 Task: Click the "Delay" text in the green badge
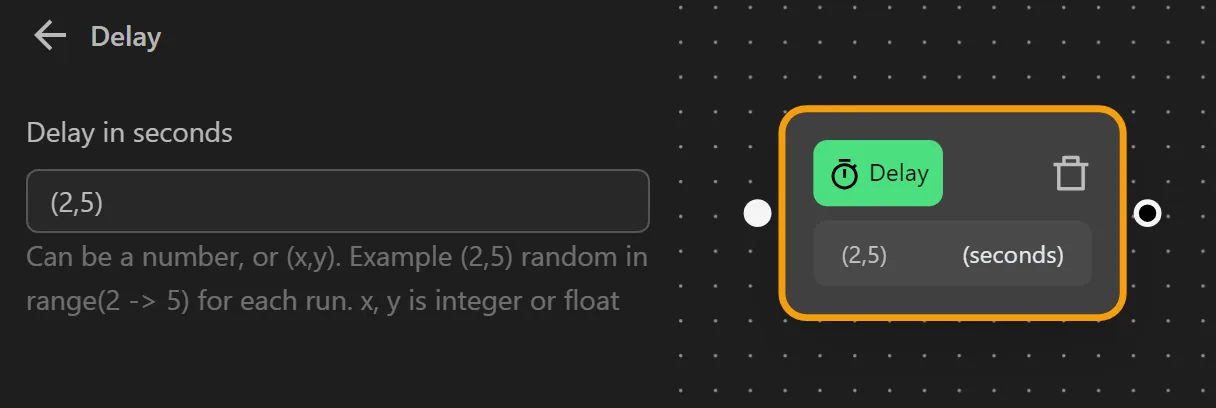click(x=899, y=173)
